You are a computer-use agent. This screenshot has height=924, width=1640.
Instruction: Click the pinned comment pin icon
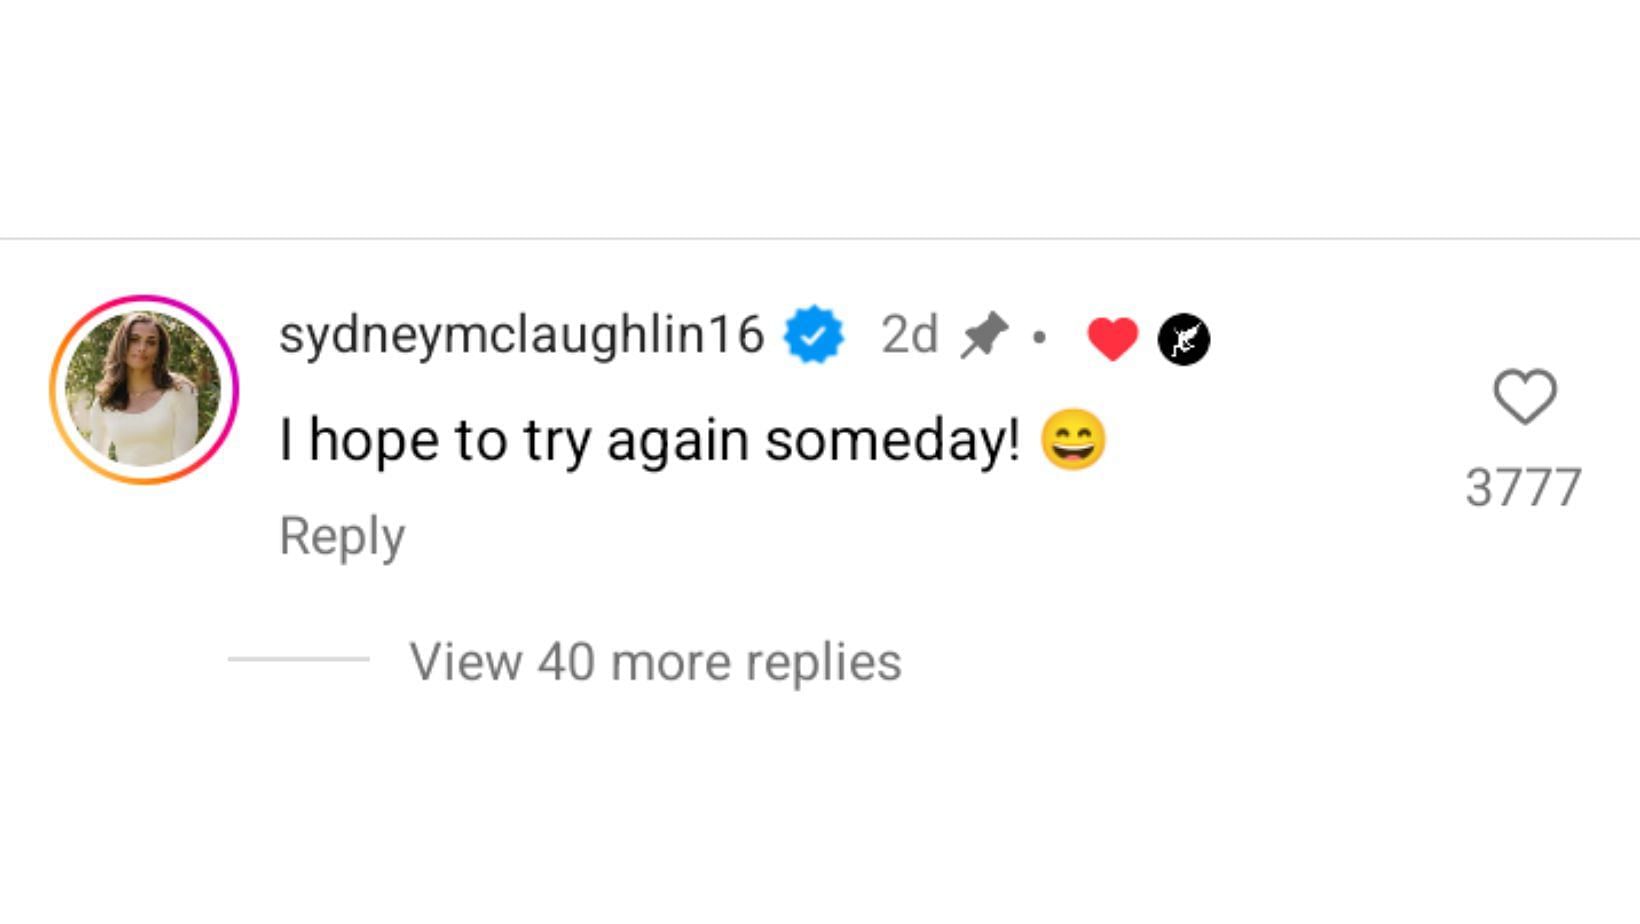point(984,335)
